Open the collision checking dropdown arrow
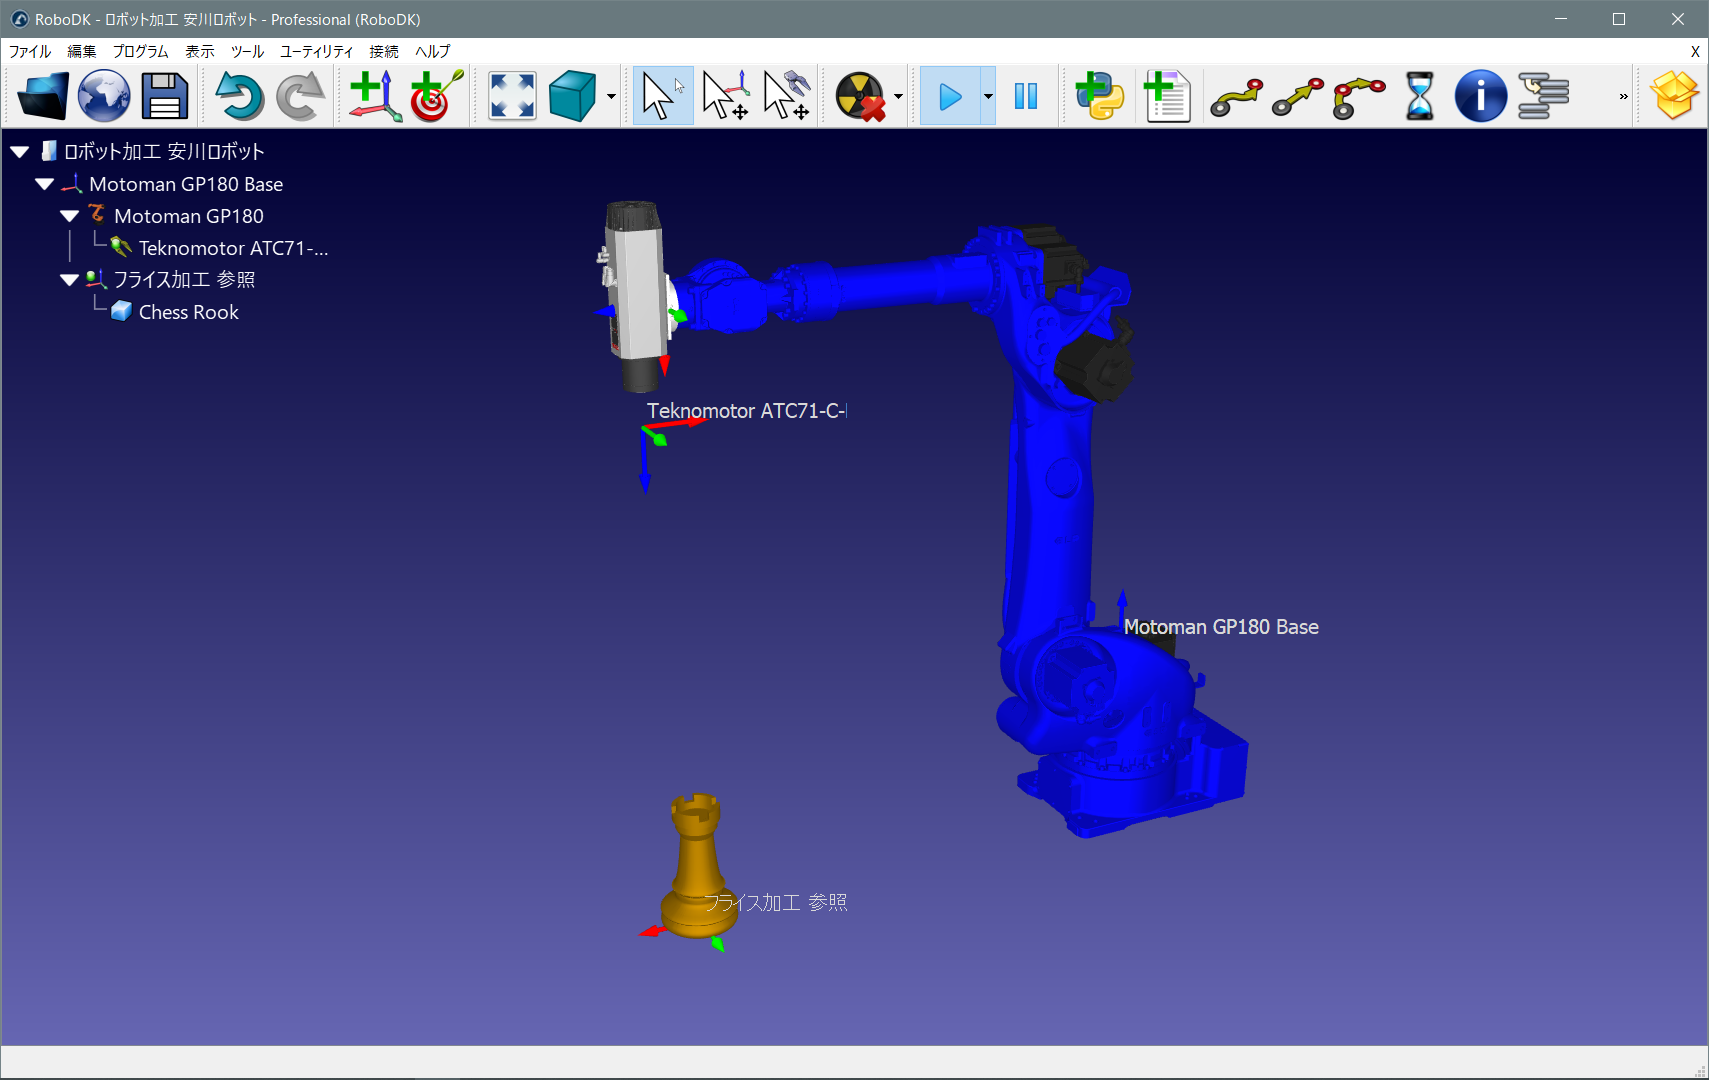 898,97
